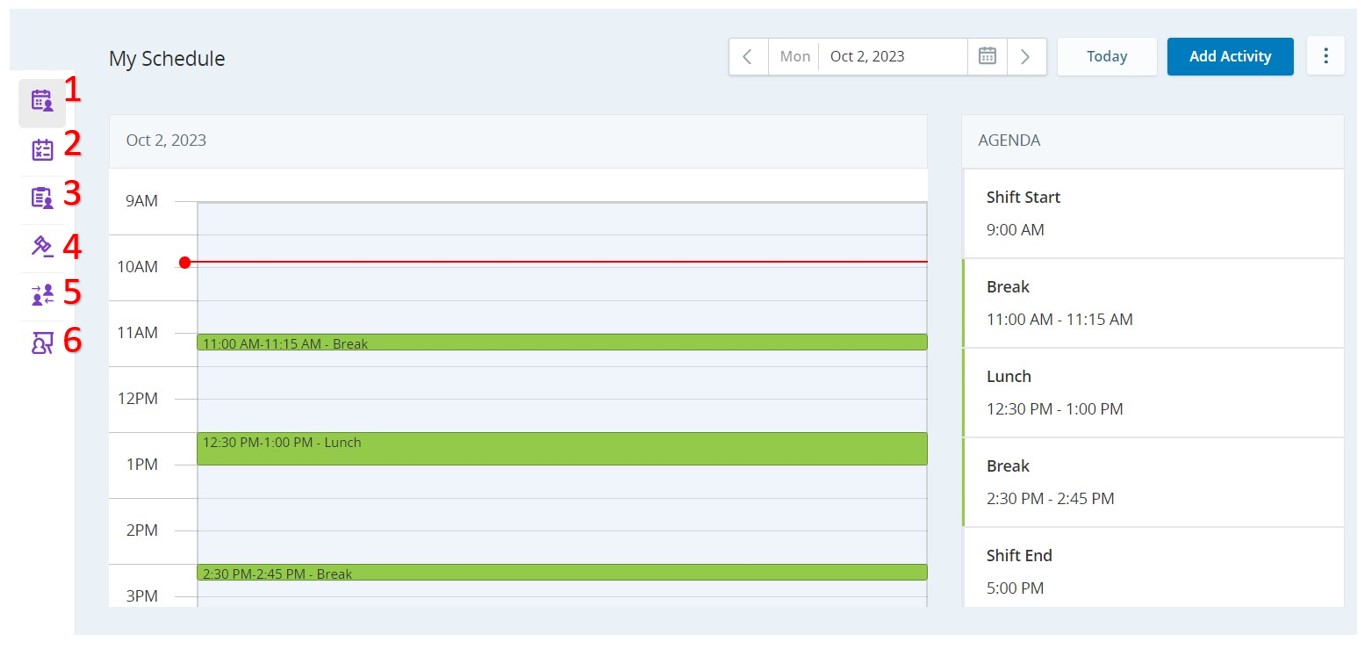The image size is (1367, 652).
Task: Click the red current time marker dot
Action: (185, 263)
